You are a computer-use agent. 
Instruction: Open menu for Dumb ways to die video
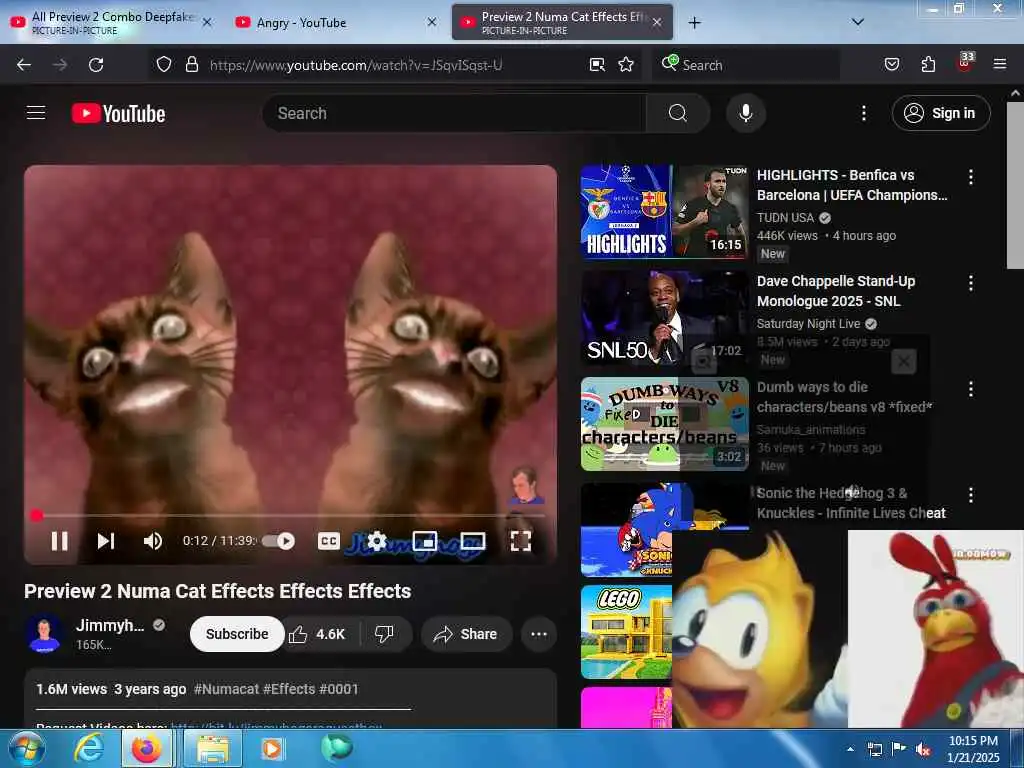970,389
